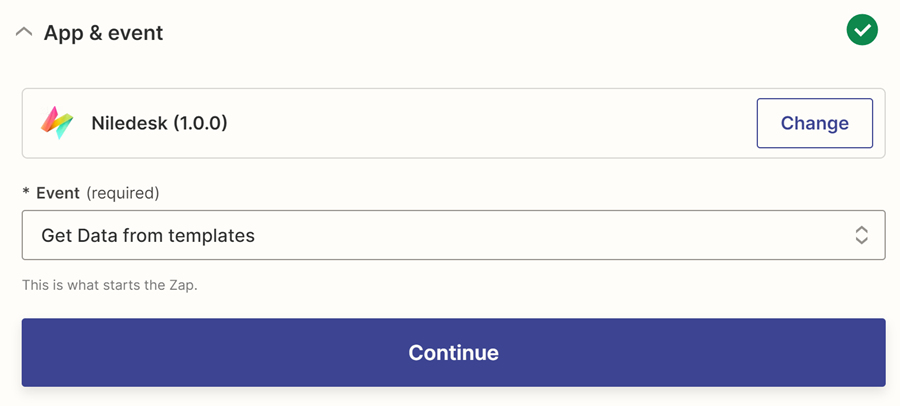This screenshot has width=900, height=406.
Task: Click the 'This is what starts the Zap' hint
Action: pos(110,285)
